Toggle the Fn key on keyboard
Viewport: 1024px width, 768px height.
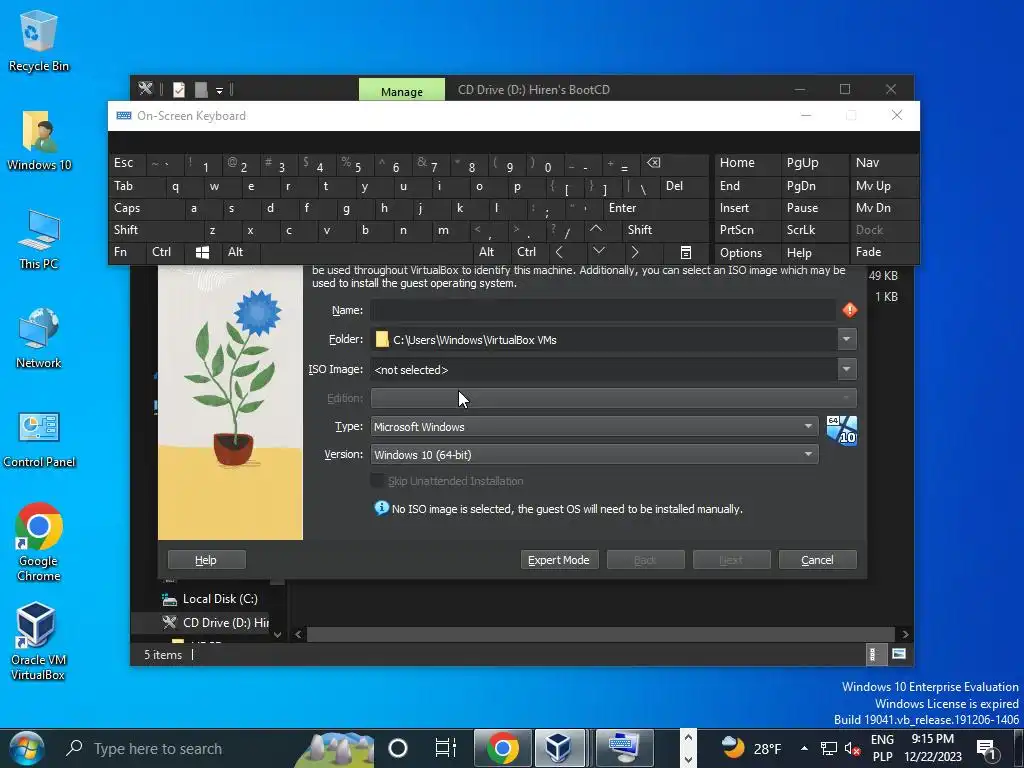coord(127,252)
